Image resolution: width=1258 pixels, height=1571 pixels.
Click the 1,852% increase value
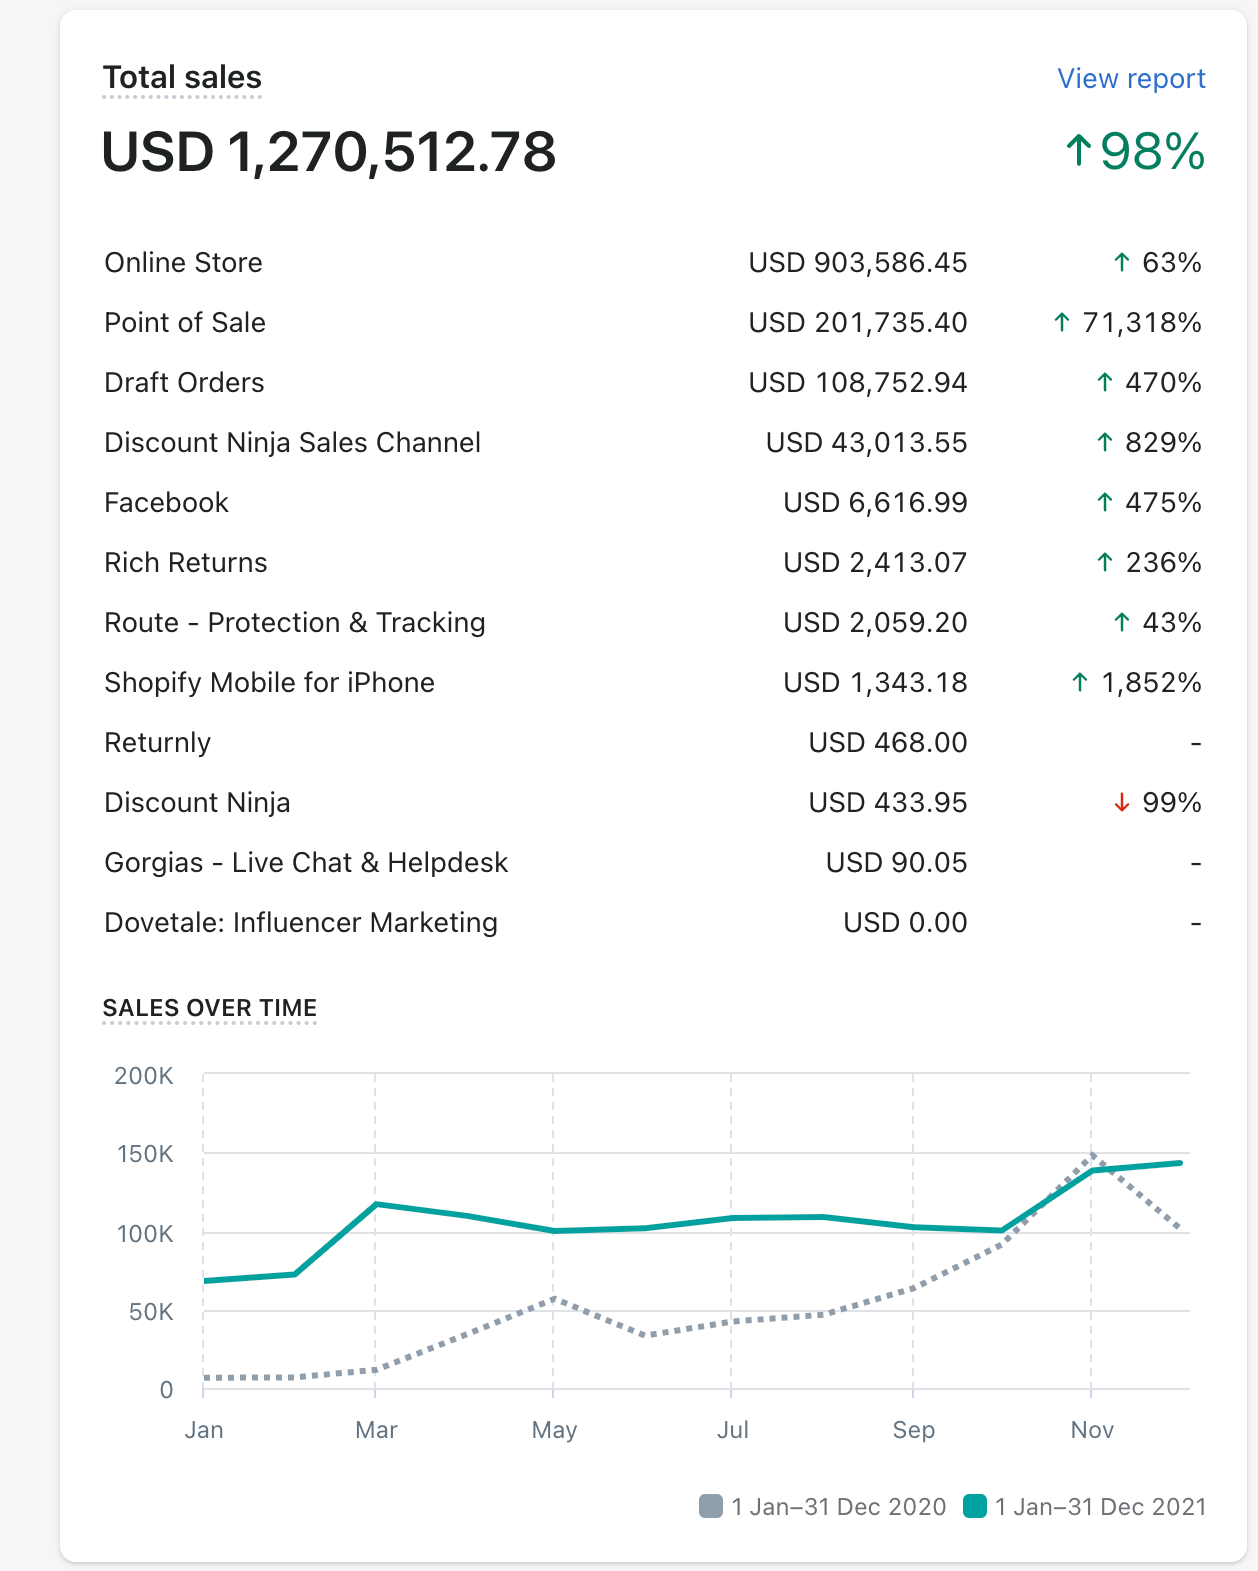[1136, 683]
